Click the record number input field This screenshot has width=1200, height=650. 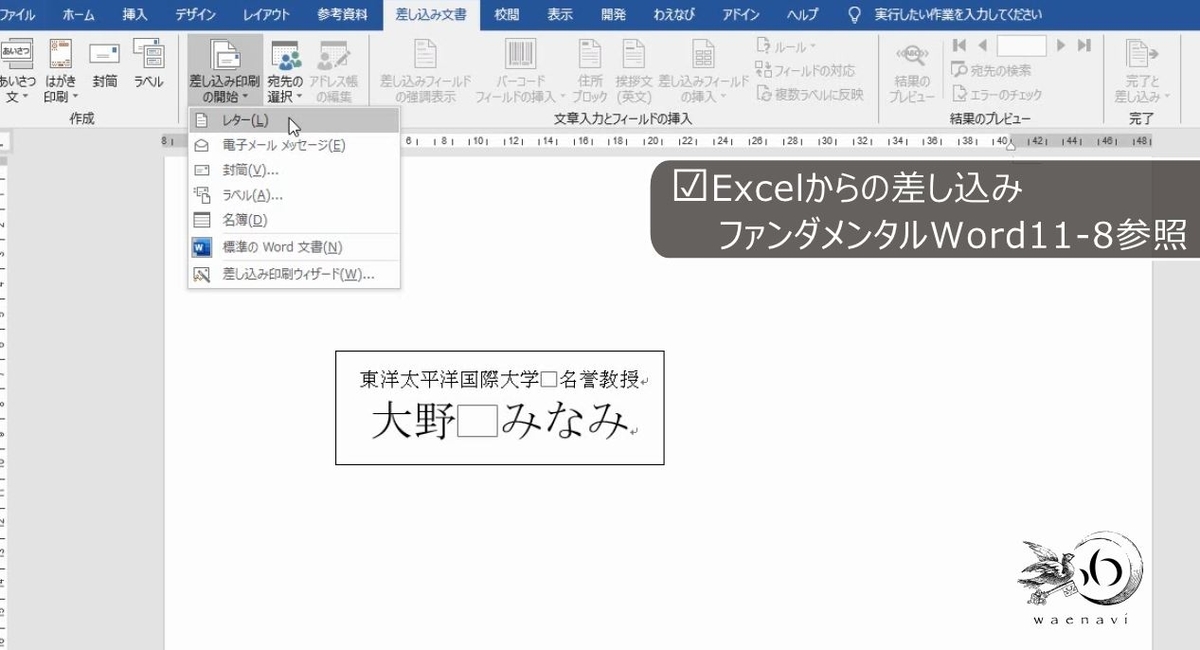click(1021, 46)
